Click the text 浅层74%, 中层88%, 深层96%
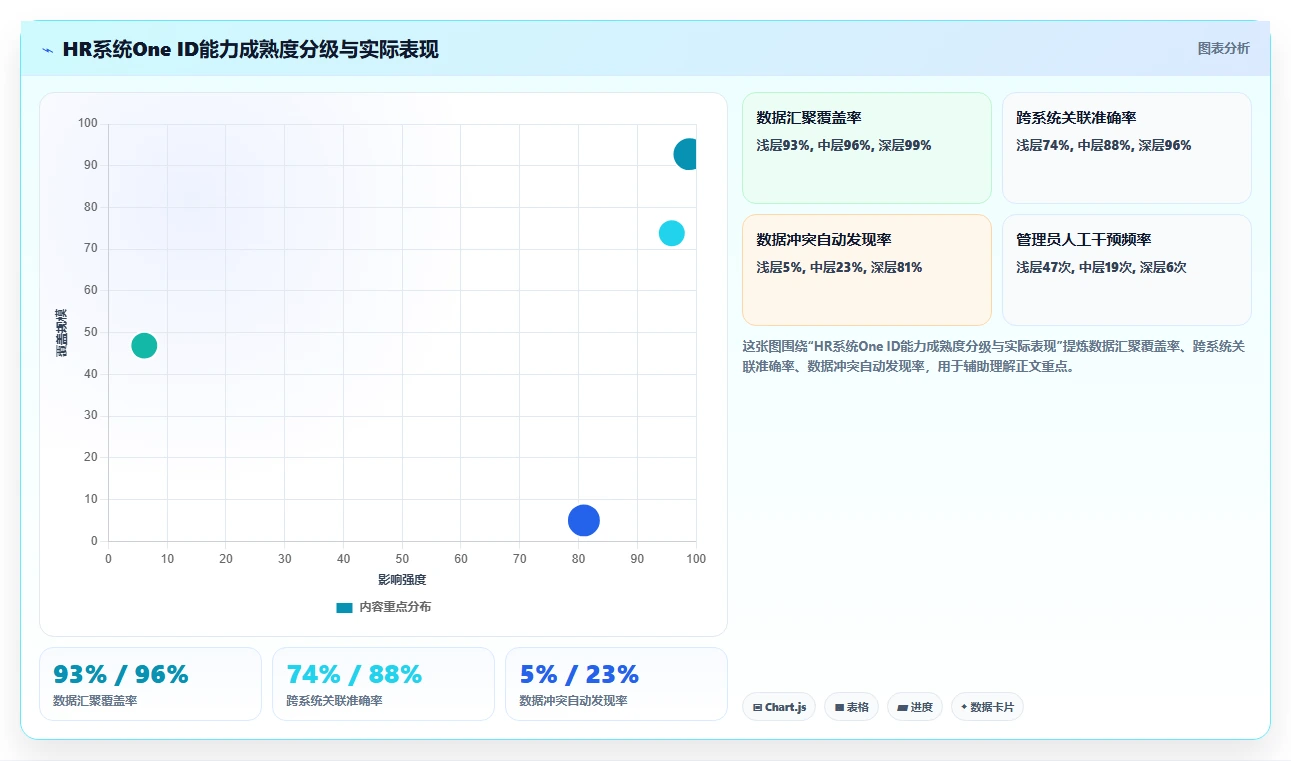Screen dimensions: 1291x761 [1104, 146]
